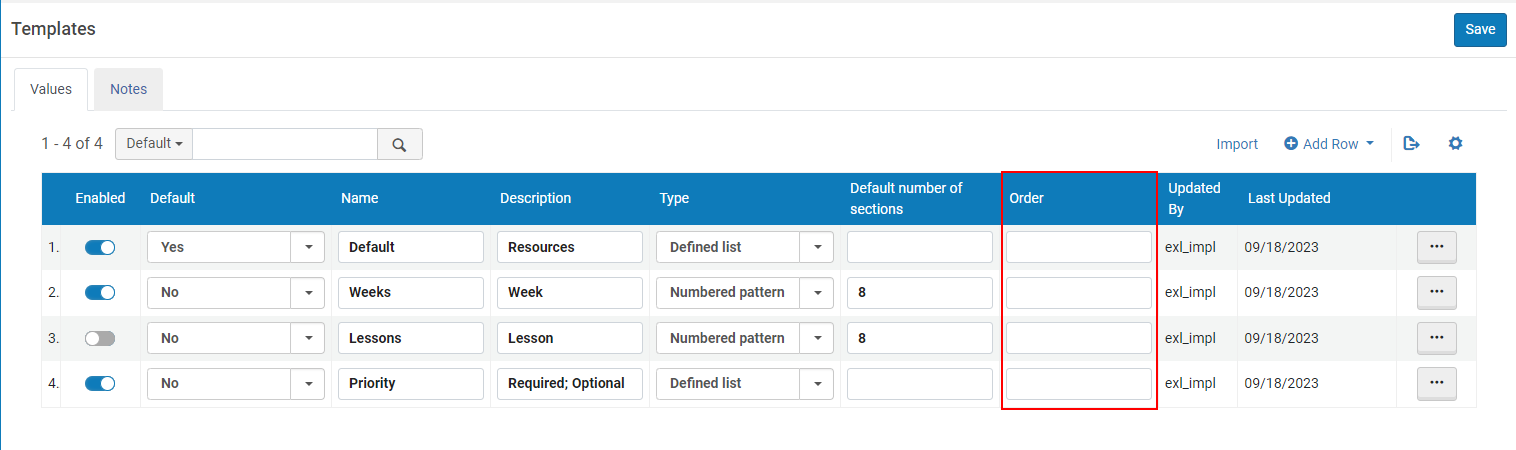Open row actions menu for Priority template
This screenshot has width=1516, height=450.
[x=1436, y=383]
